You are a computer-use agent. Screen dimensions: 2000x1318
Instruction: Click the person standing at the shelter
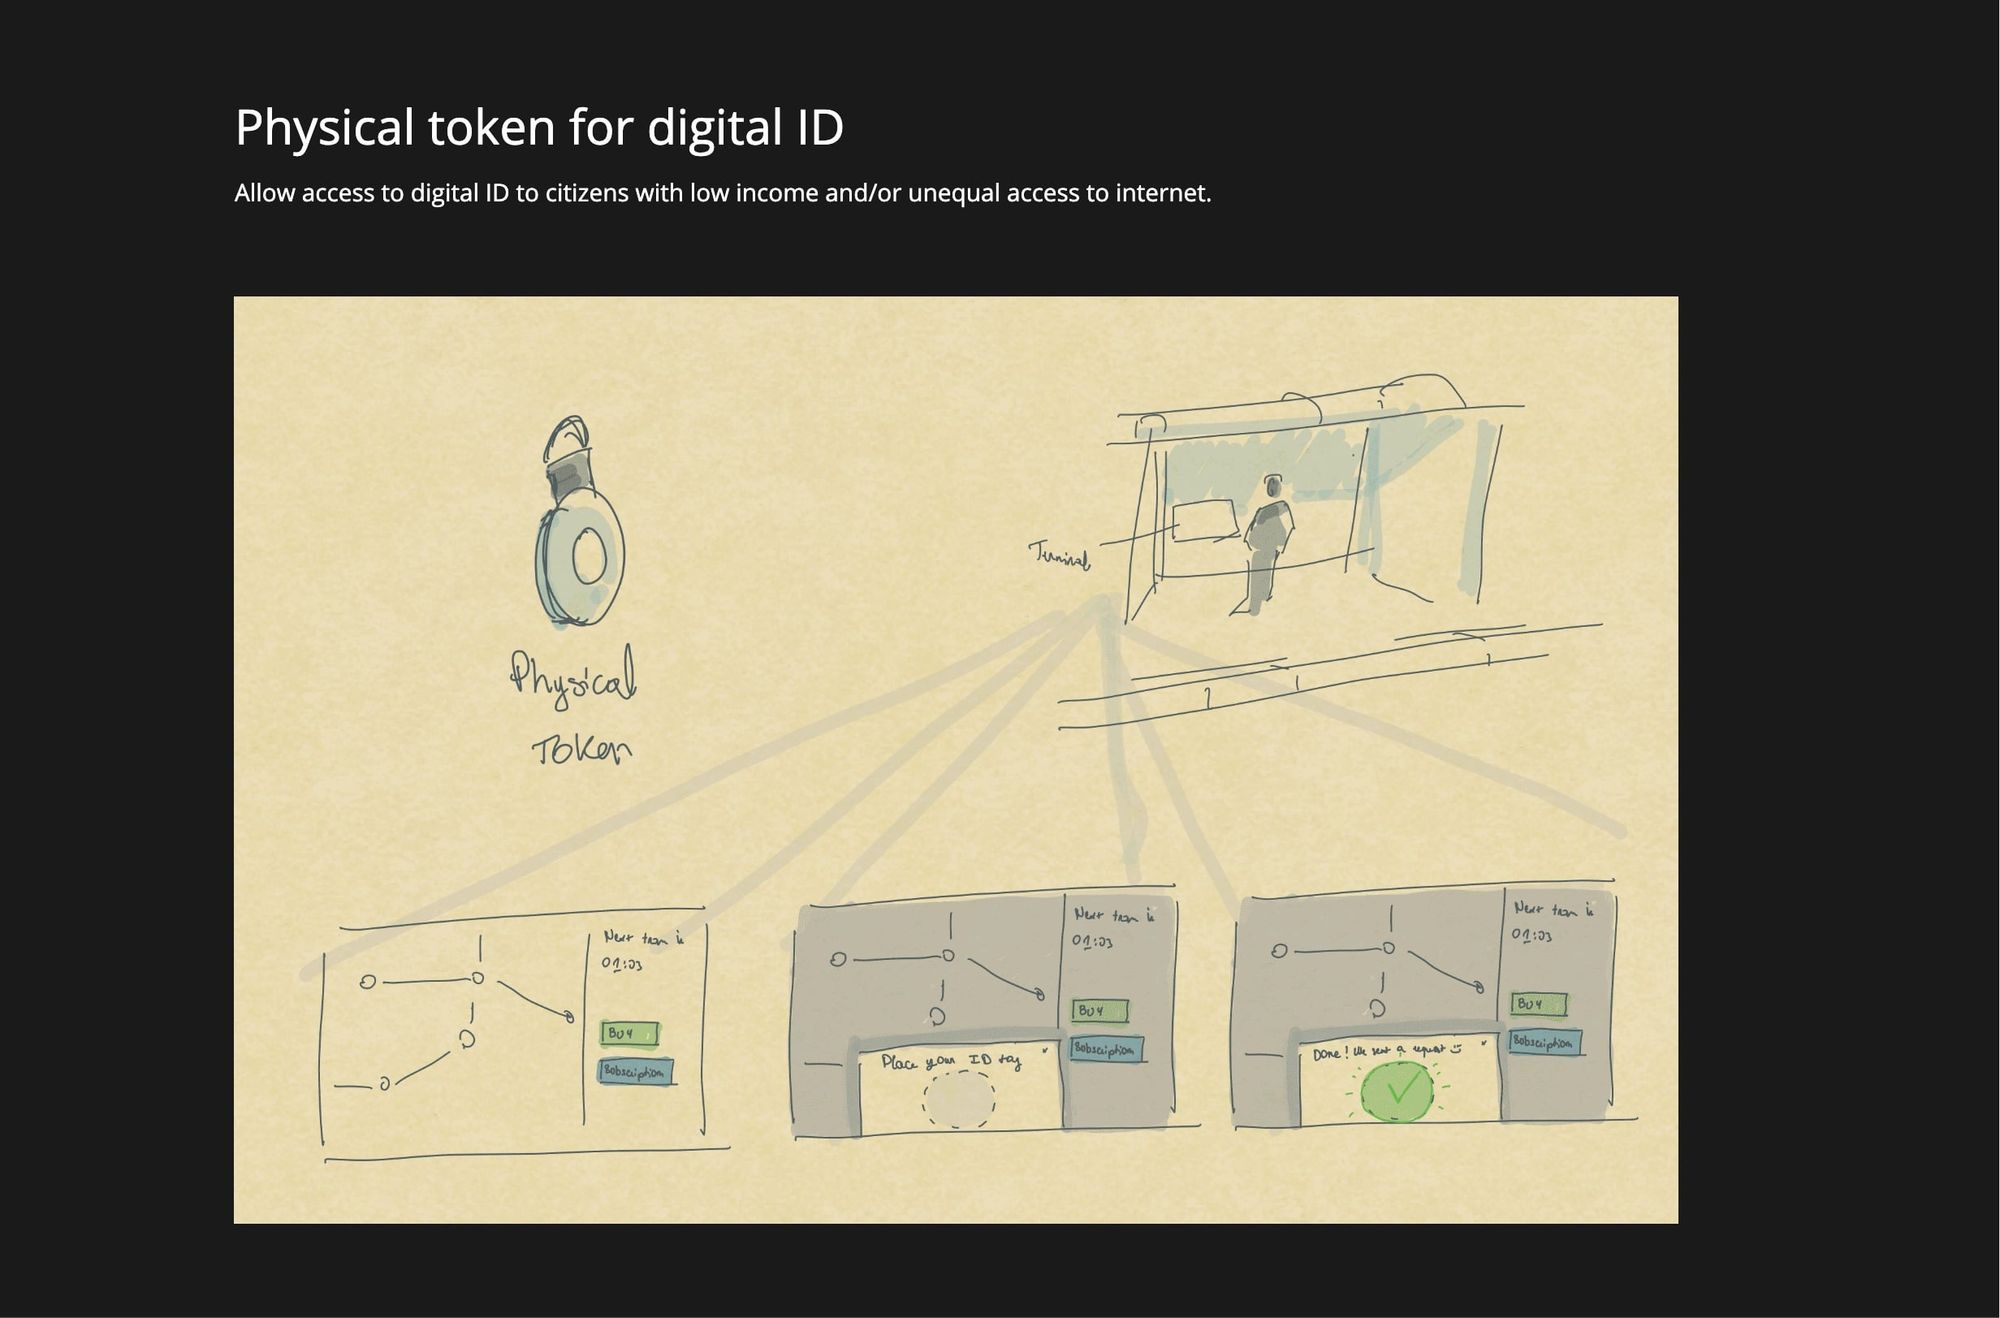pyautogui.click(x=1265, y=543)
